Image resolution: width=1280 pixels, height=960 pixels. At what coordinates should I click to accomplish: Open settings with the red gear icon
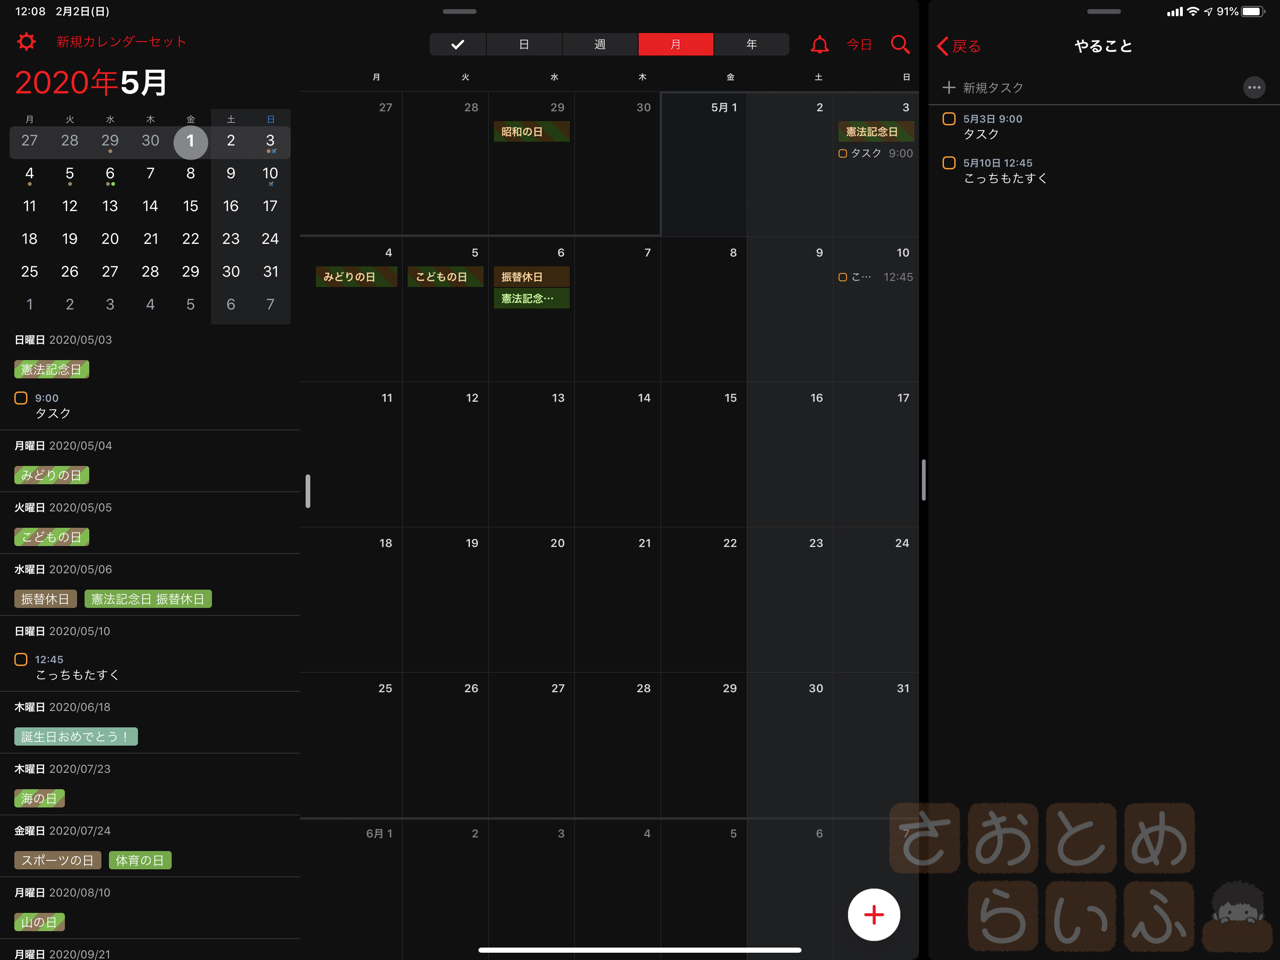pyautogui.click(x=26, y=42)
